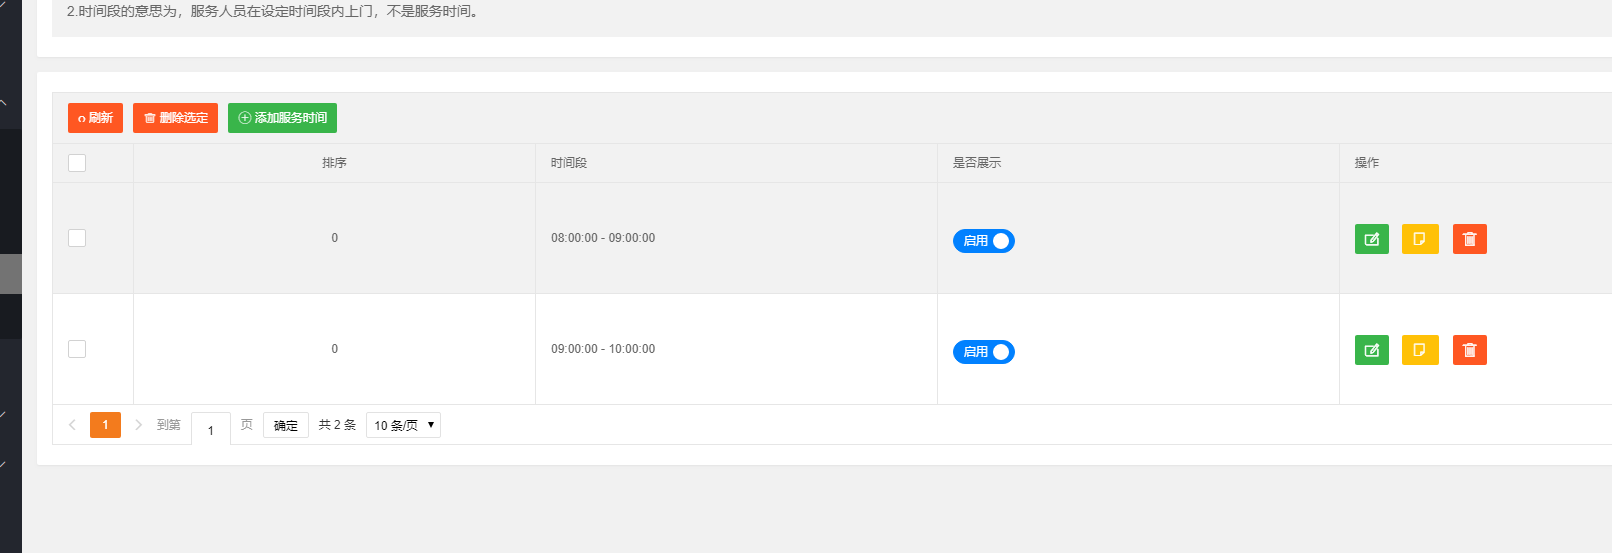
Task: Click red trash icon for 09:00:00 - 10:00:00
Action: (x=1470, y=350)
